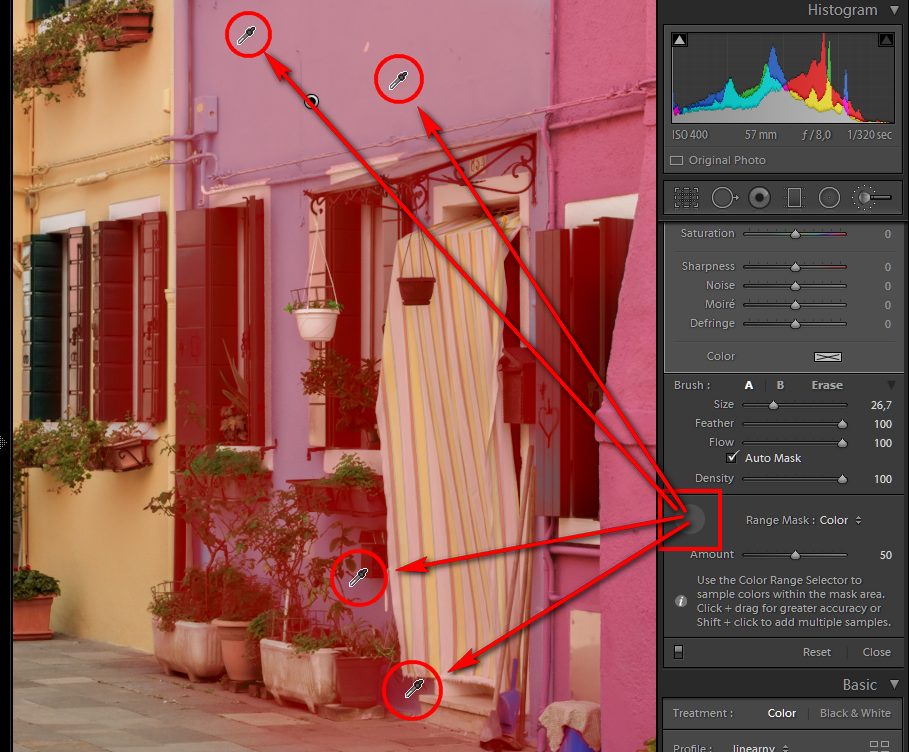This screenshot has height=752, width=909.
Task: Toggle the adjustment brush on/off switch
Action: 679,652
